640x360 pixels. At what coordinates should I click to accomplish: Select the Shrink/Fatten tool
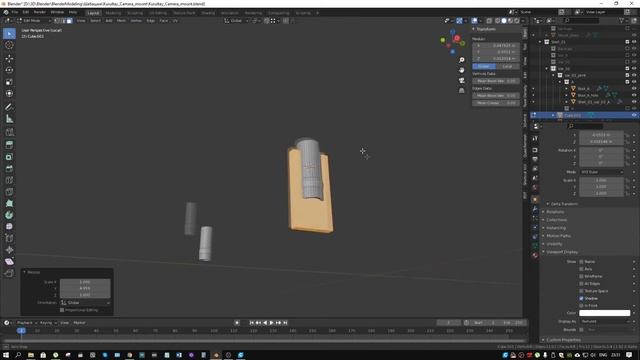tap(9, 250)
